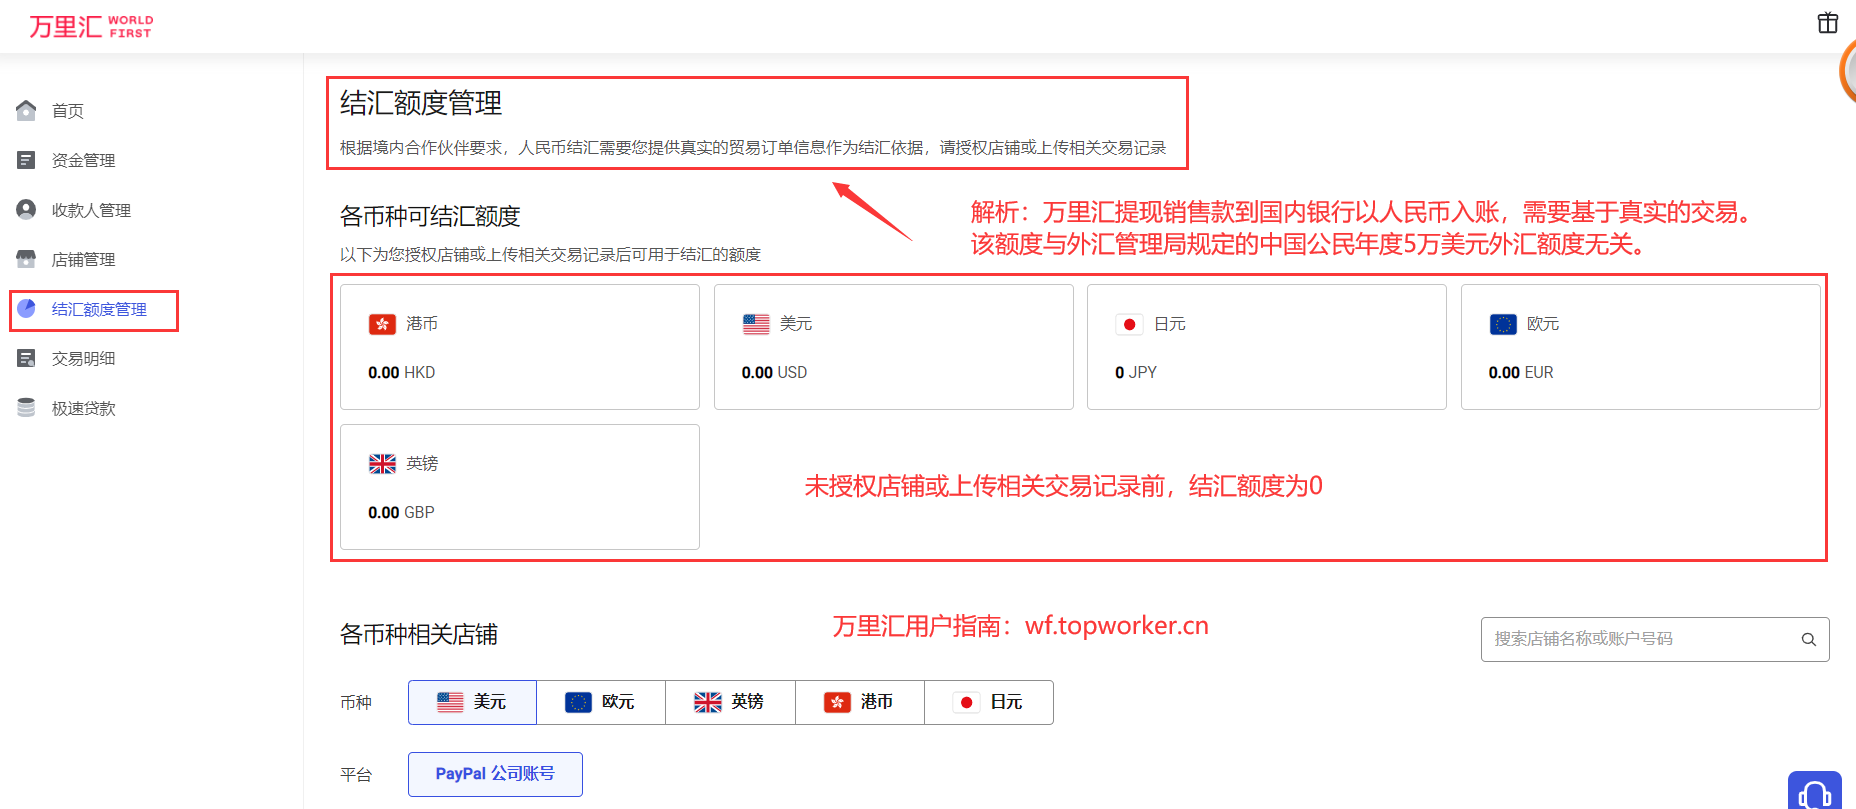Click the World First logo
Screen dimensions: 1856x809
91,26
